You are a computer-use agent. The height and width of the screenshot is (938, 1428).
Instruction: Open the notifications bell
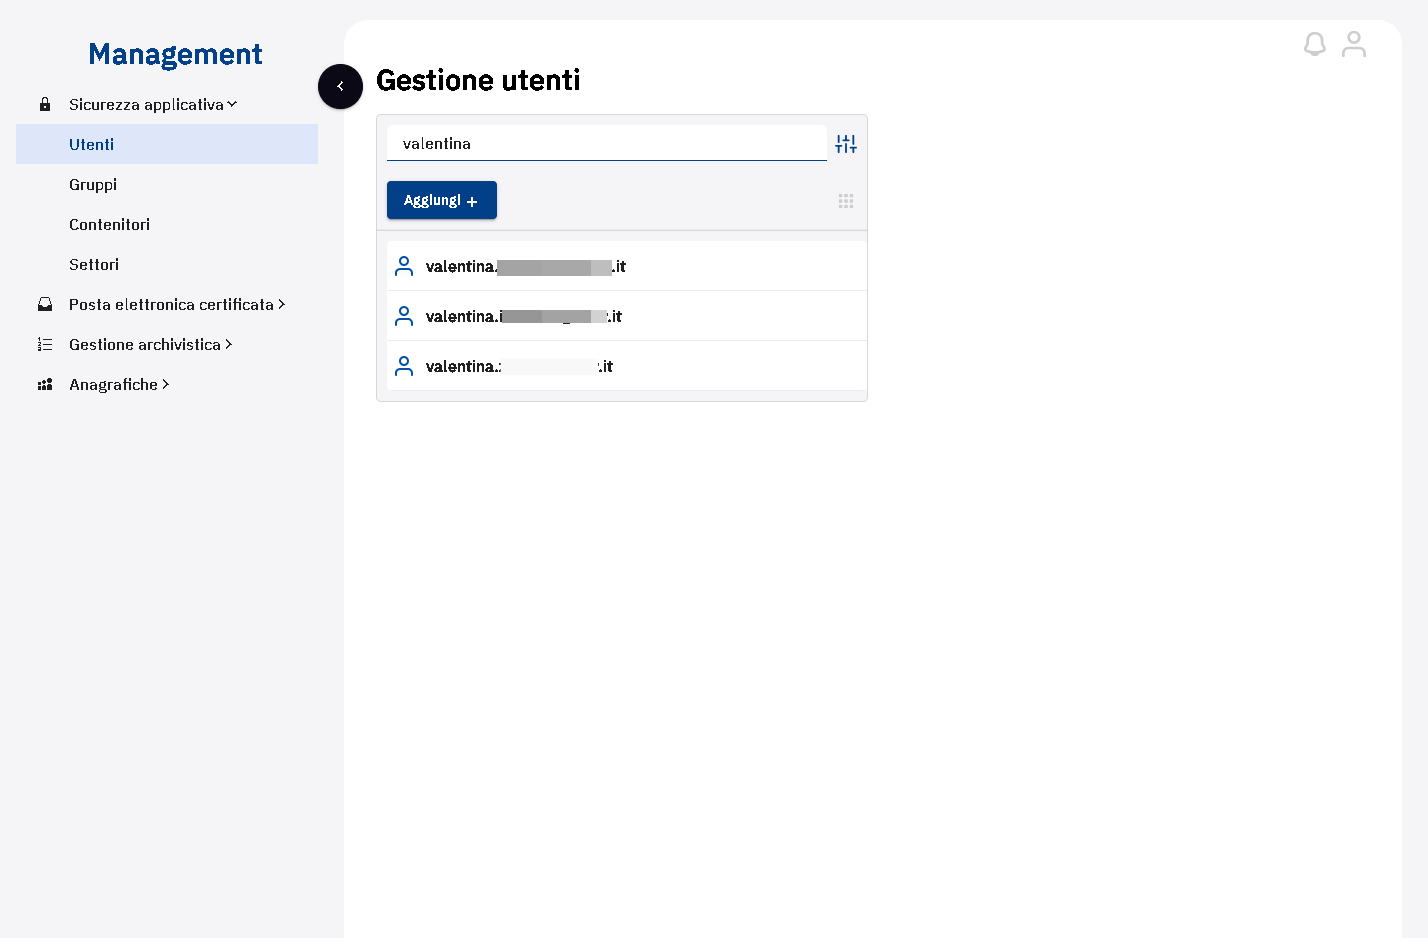(1315, 44)
